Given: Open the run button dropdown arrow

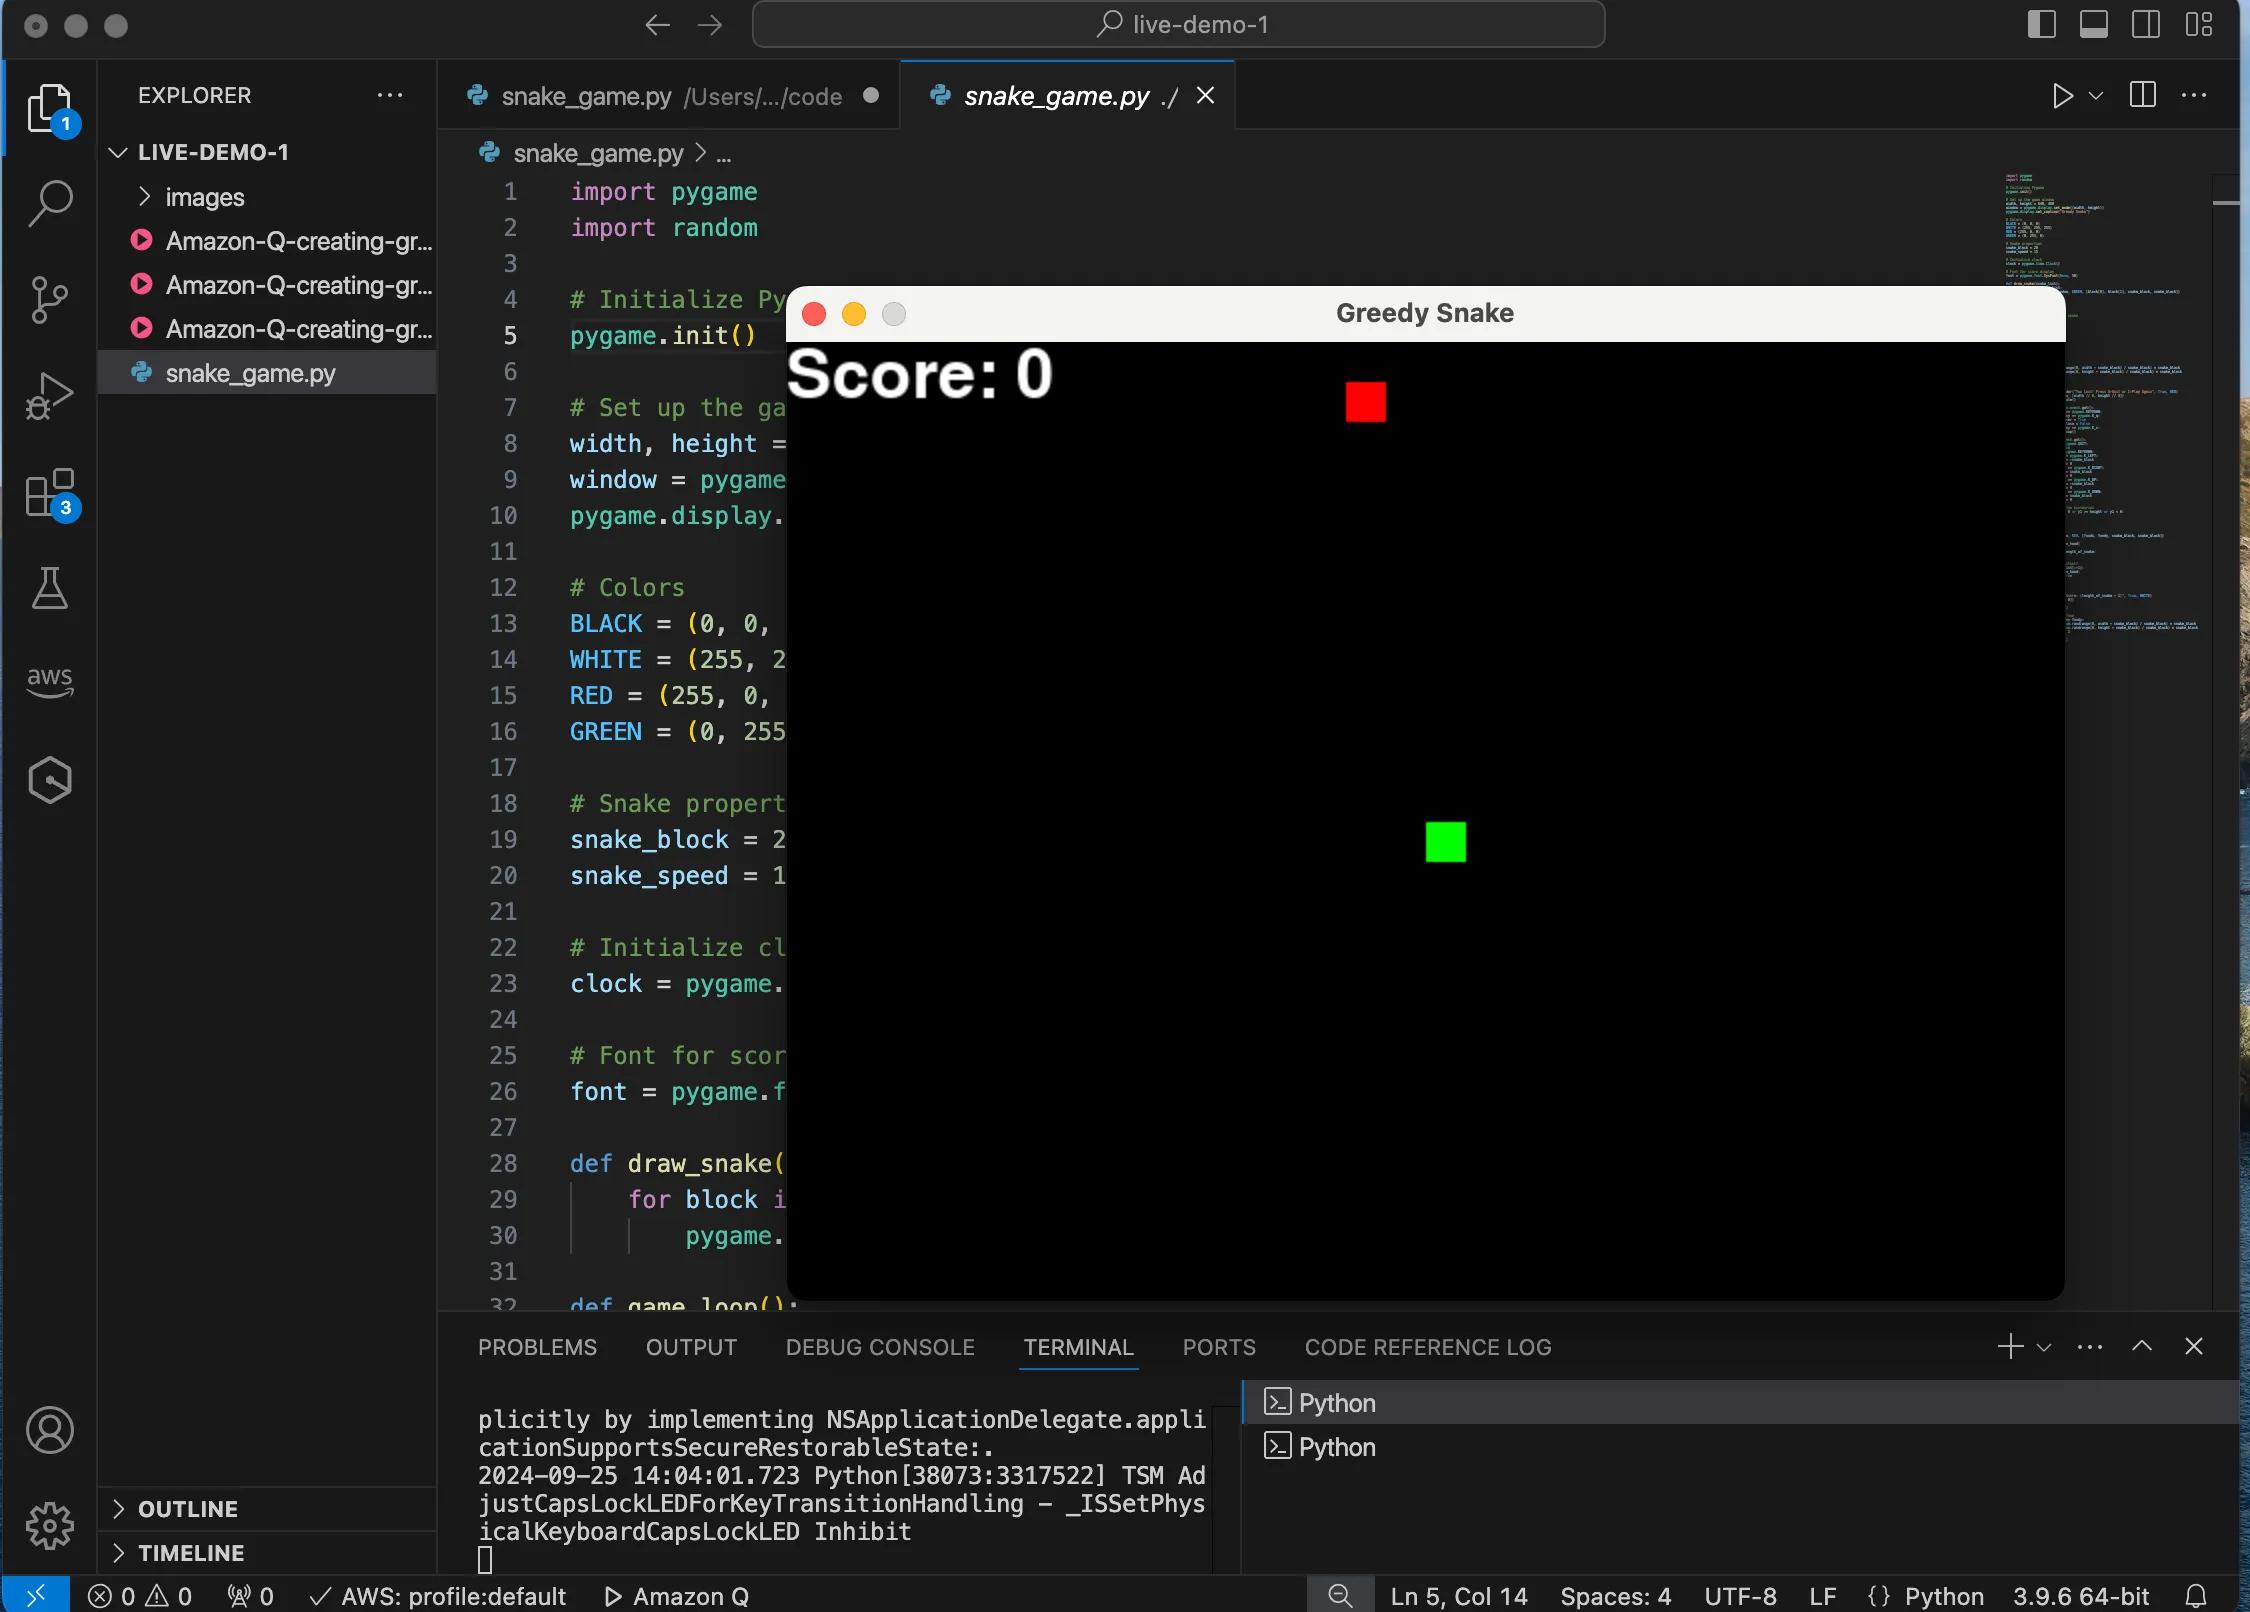Looking at the screenshot, I should point(2096,96).
